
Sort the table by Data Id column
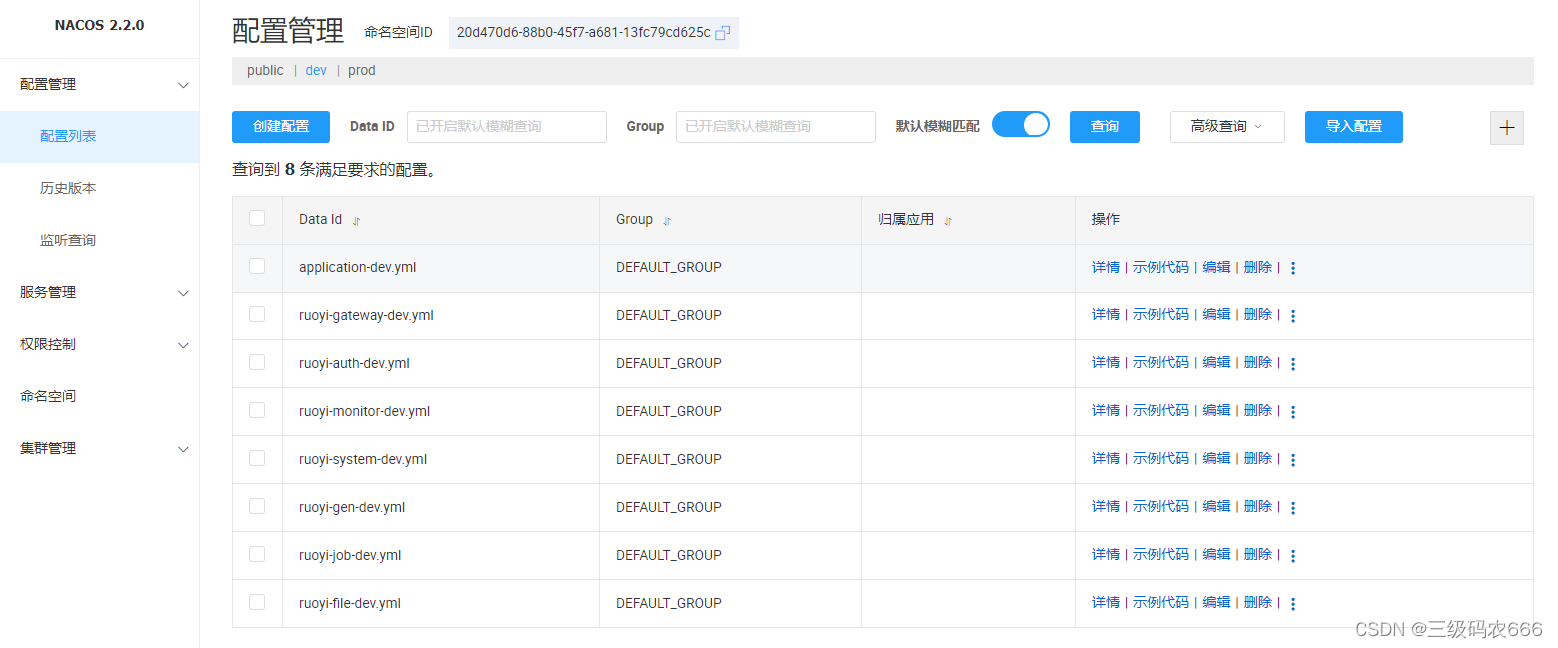pyautogui.click(x=357, y=219)
